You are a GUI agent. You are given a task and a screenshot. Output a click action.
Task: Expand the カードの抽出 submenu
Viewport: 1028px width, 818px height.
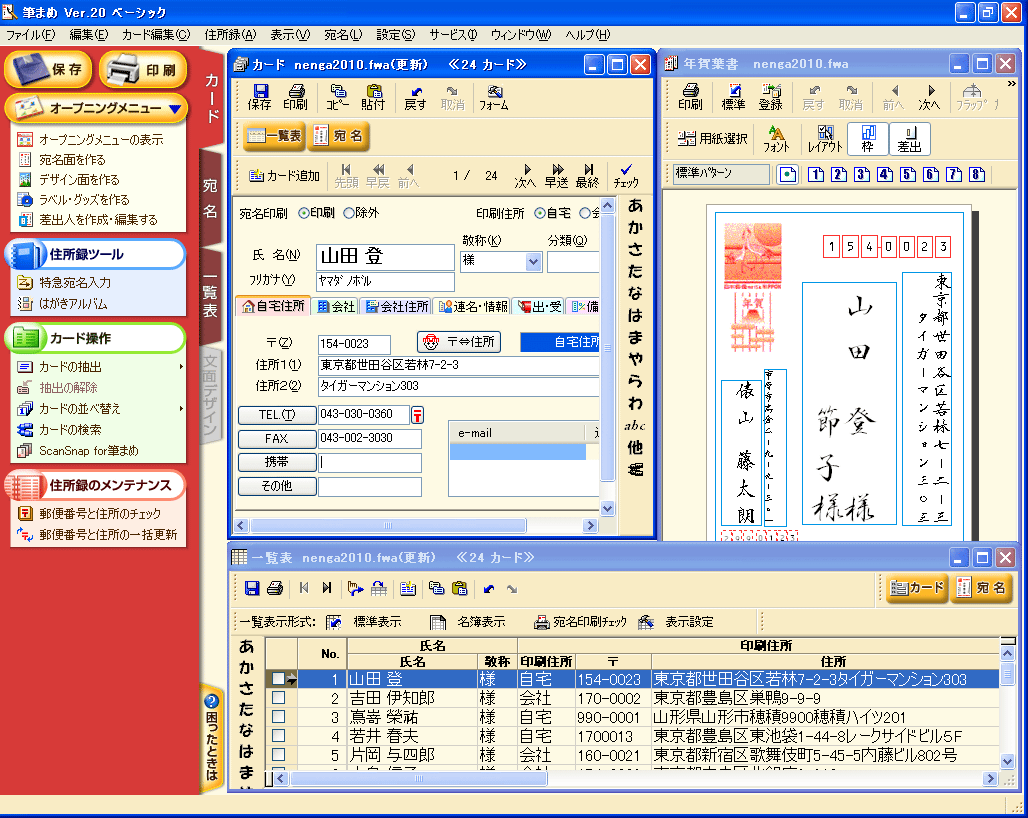[181, 367]
